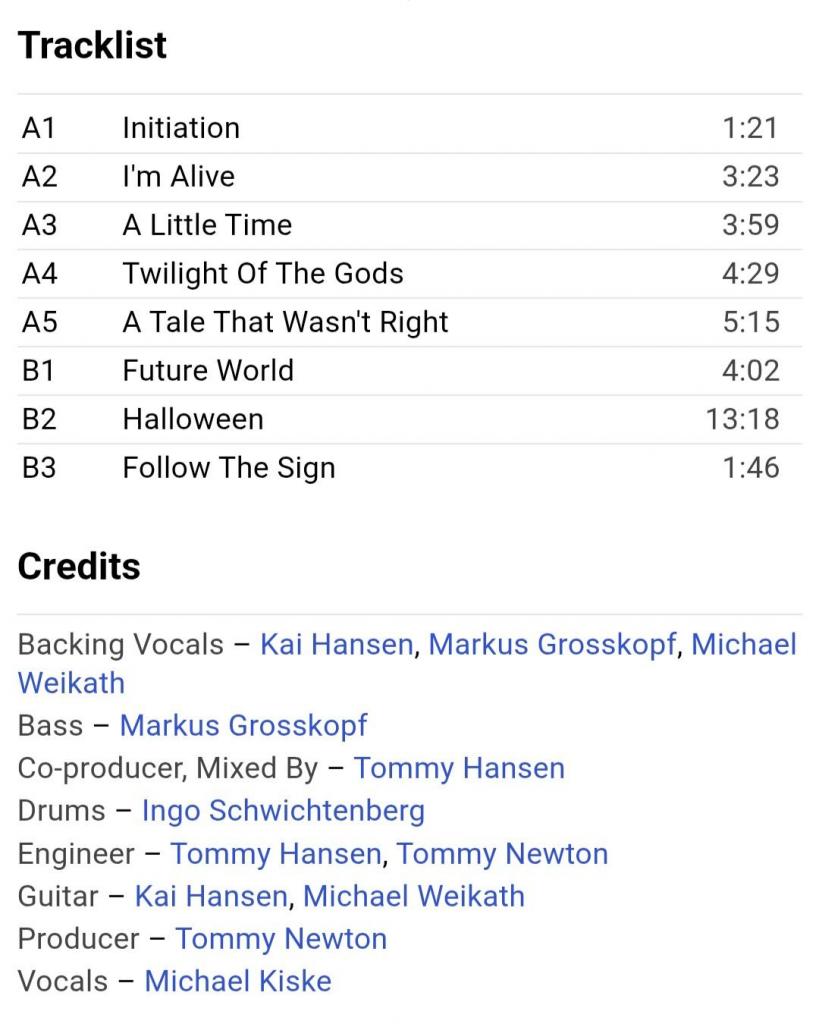Screen dimensions: 819x1024
Task: Click the Tracklist section heading
Action: pos(92,46)
